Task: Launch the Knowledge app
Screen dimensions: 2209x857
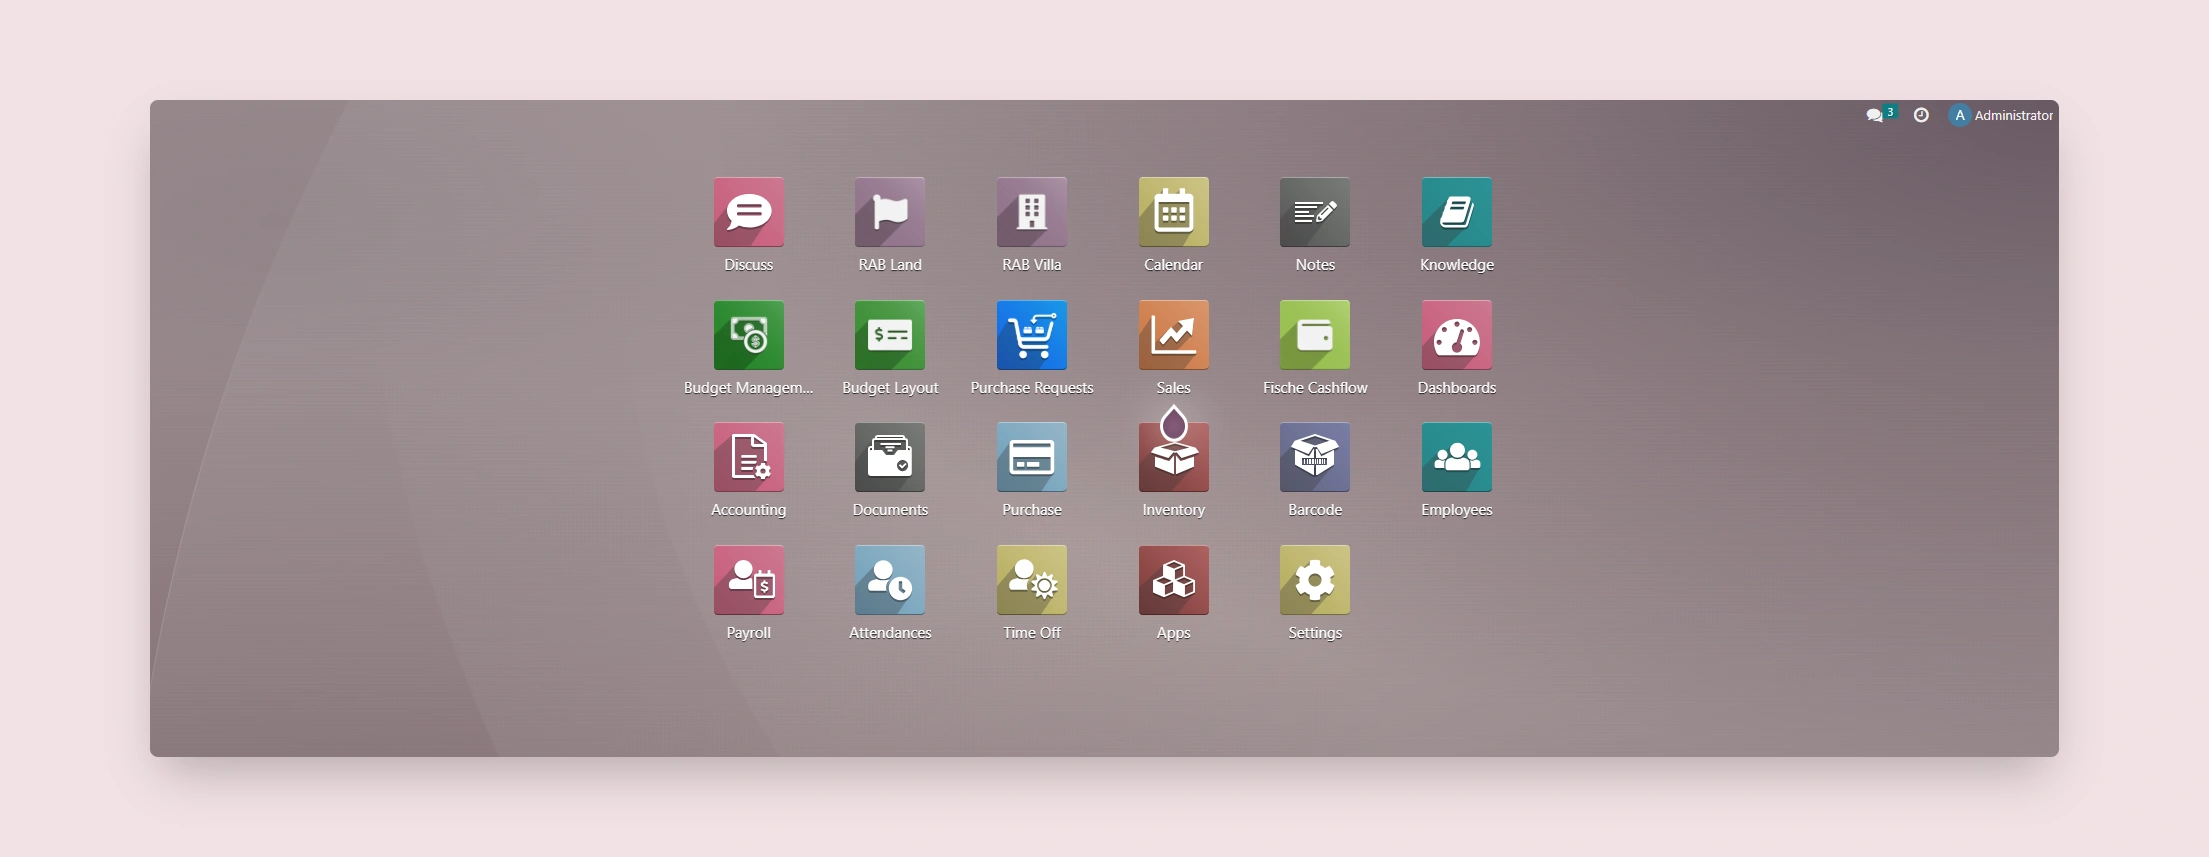Action: pyautogui.click(x=1456, y=212)
